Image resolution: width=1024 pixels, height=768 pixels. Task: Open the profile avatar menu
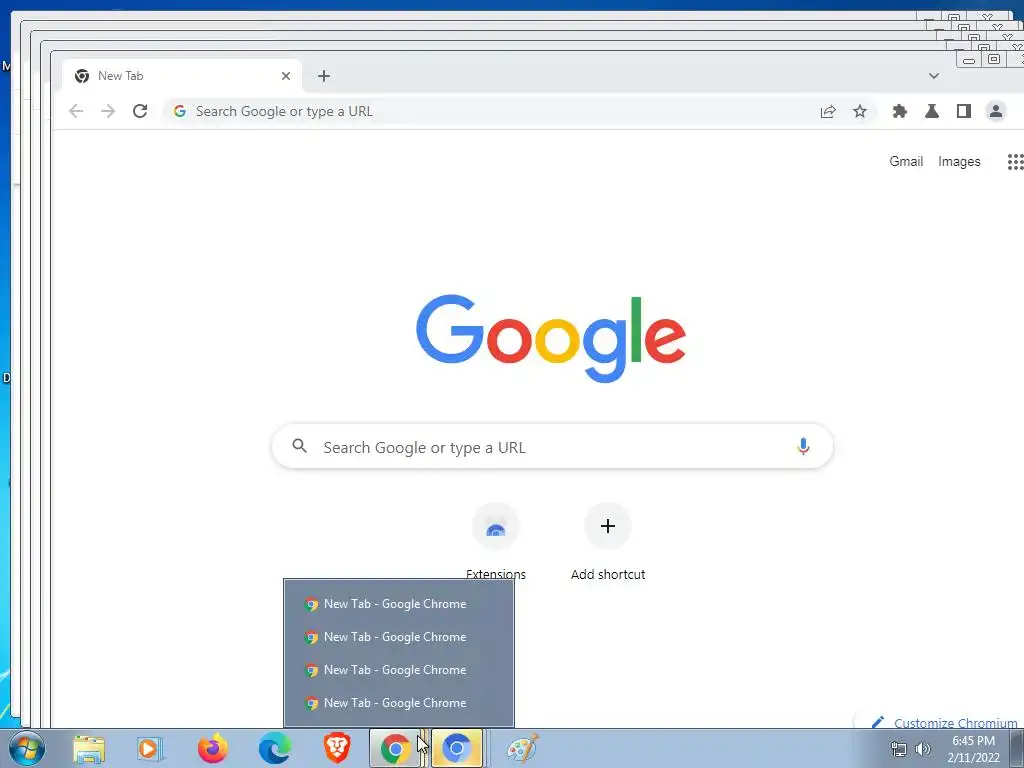click(x=996, y=111)
